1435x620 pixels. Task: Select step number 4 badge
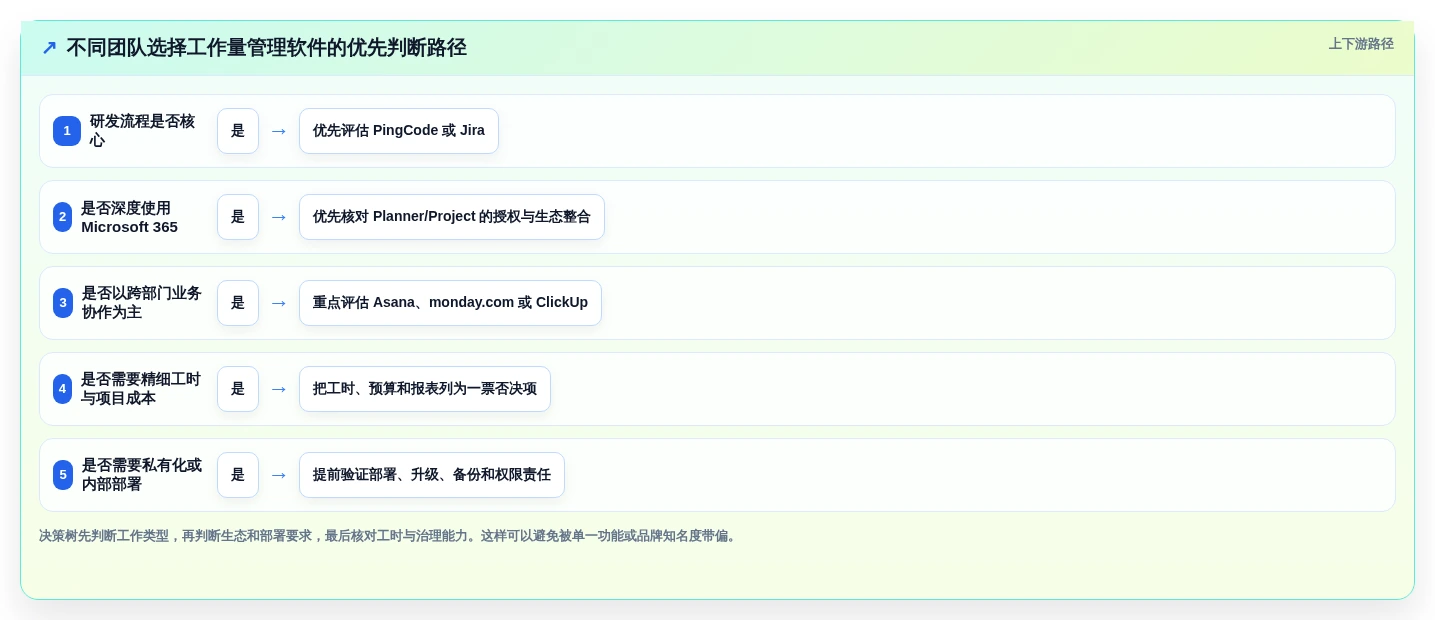pyautogui.click(x=63, y=389)
